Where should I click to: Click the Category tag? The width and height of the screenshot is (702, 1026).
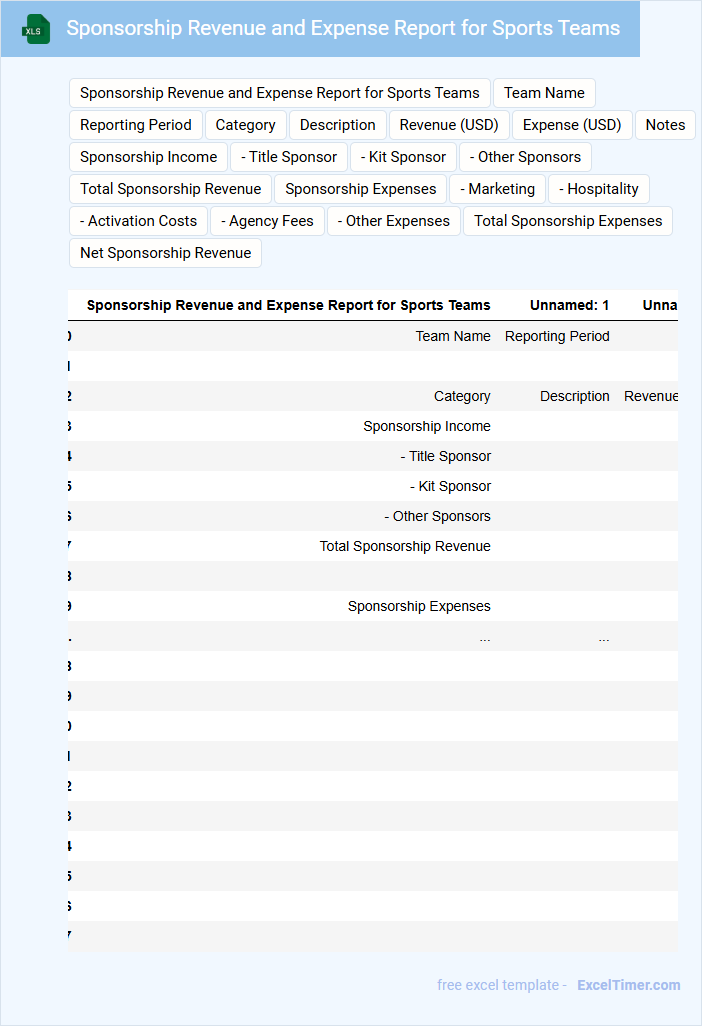point(245,125)
